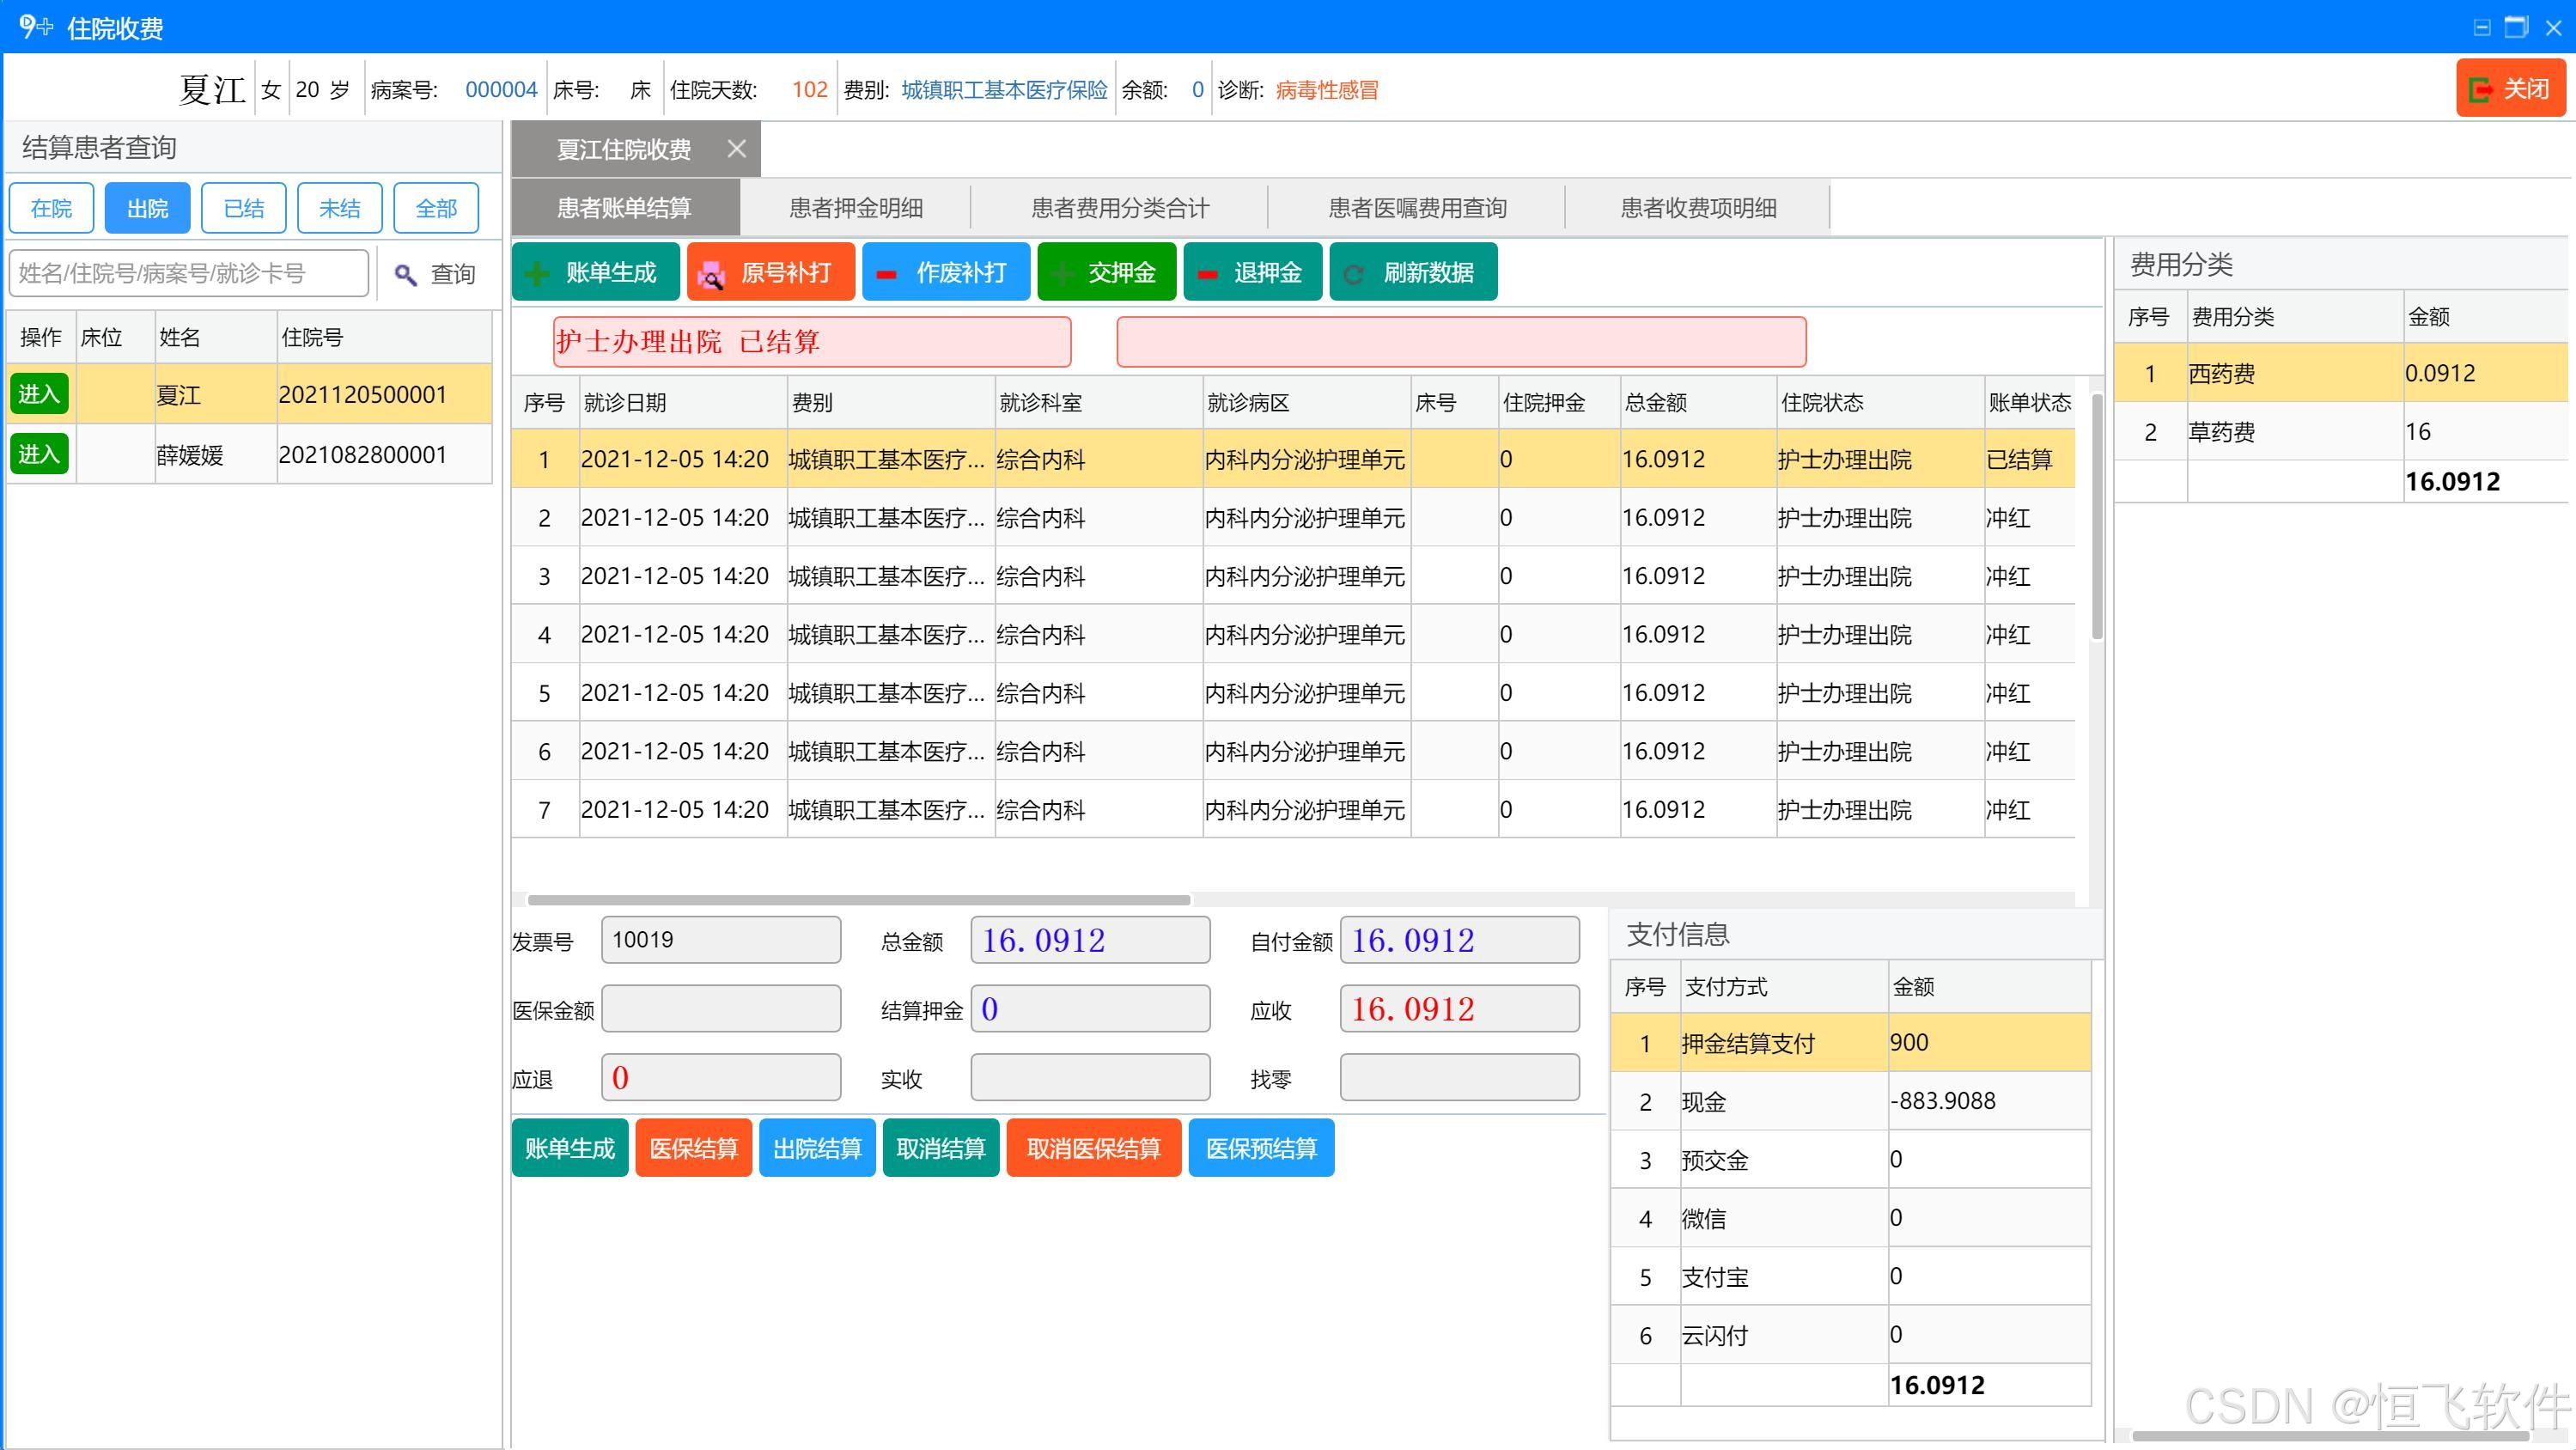Image resolution: width=2576 pixels, height=1450 pixels.
Task: Click the bill table horizontal scrollbar
Action: click(x=858, y=900)
